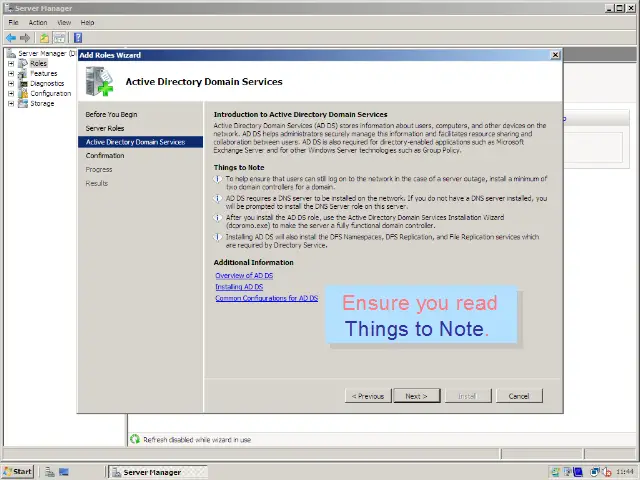Click 'Introduction to Active Directory Domain Services' heading
Viewport: 640px width, 480px height.
[300, 115]
